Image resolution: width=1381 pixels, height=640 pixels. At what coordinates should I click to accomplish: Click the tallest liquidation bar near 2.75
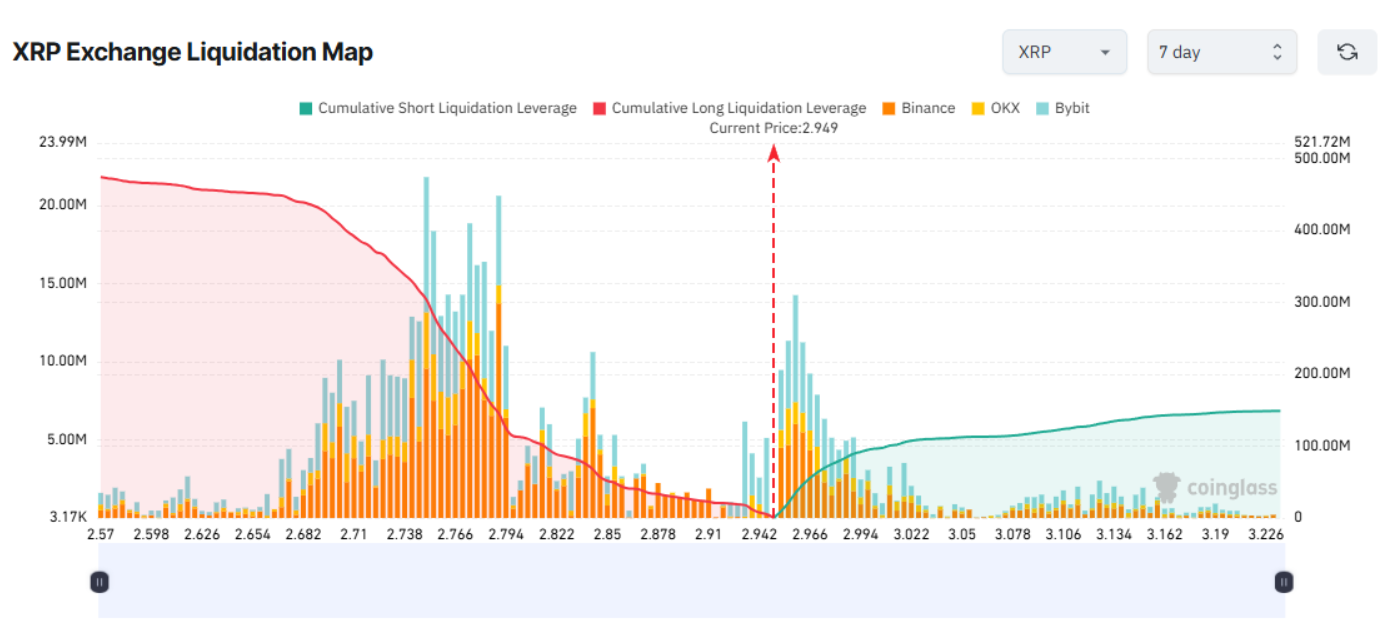point(426,350)
